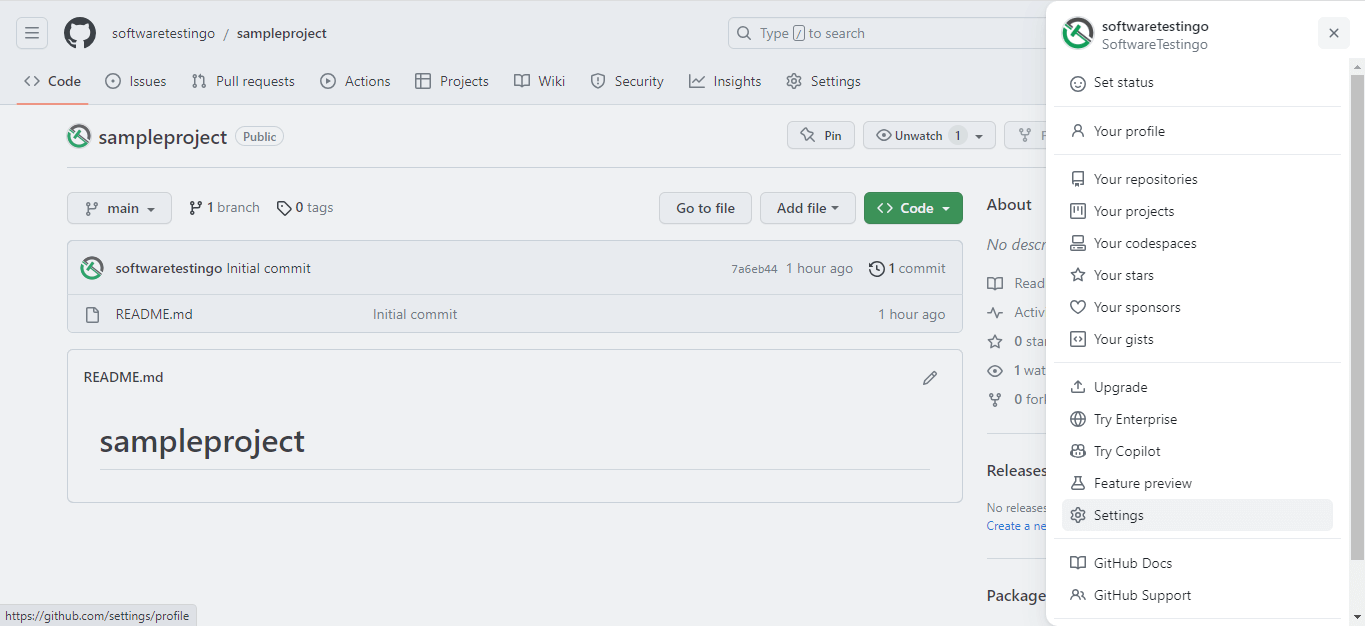The height and width of the screenshot is (626, 1365).
Task: Open the main branch dropdown
Action: pyautogui.click(x=119, y=208)
